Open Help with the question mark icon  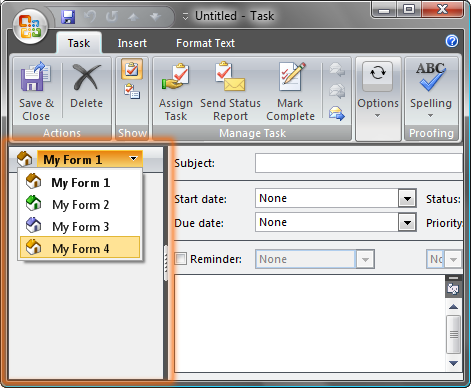tap(452, 41)
